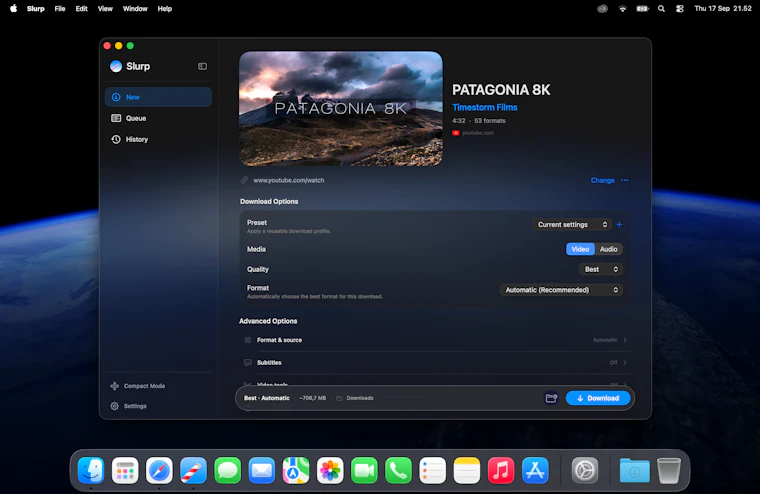Open Spotlight search in the menu bar

(661, 9)
